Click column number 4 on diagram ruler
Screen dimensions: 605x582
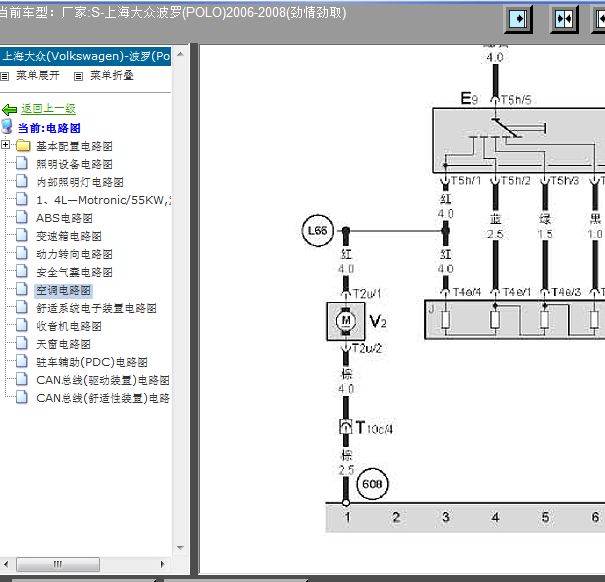click(x=495, y=517)
